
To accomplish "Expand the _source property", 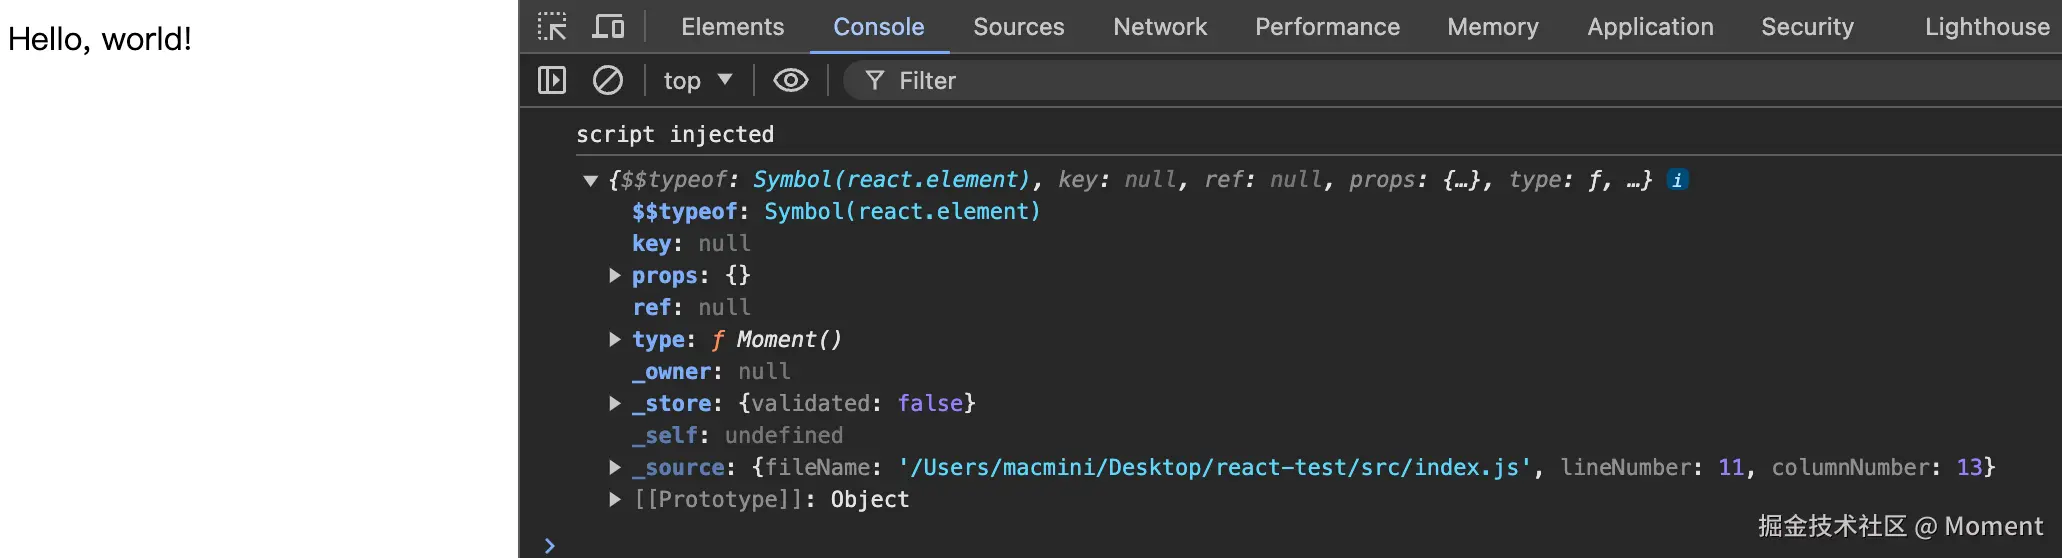I will click(615, 467).
